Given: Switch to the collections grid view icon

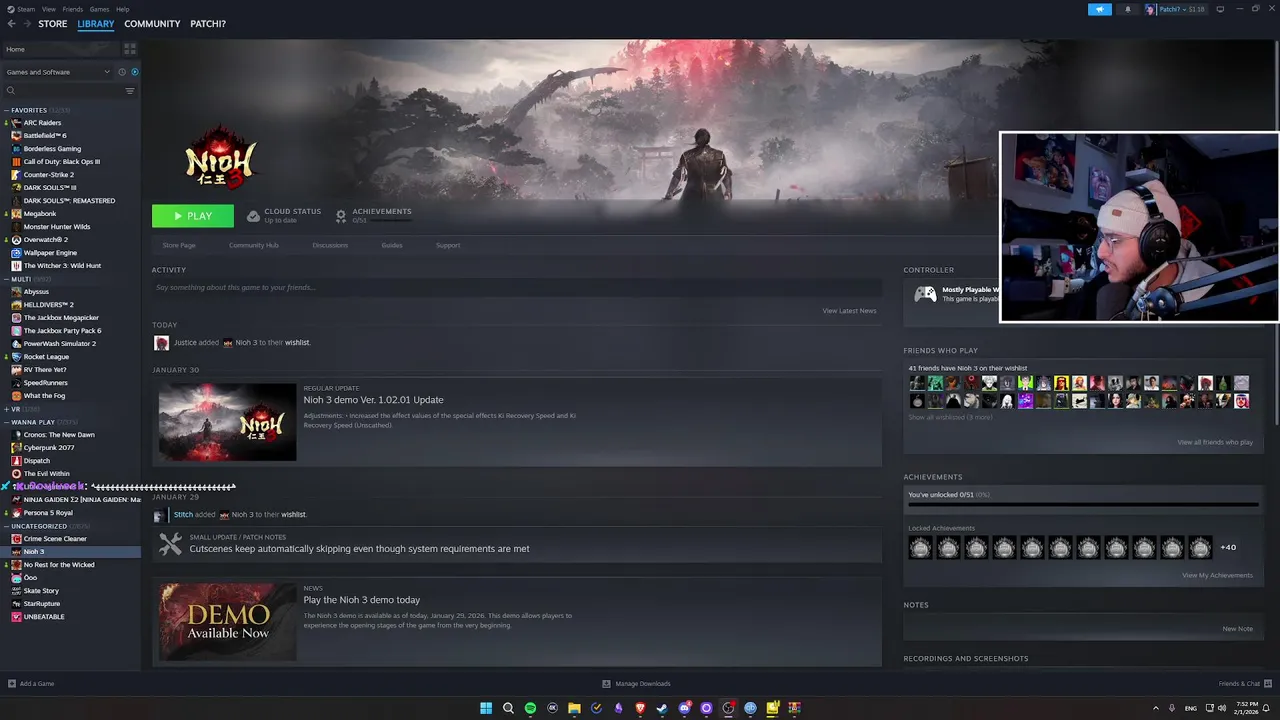Looking at the screenshot, I should pos(130,49).
